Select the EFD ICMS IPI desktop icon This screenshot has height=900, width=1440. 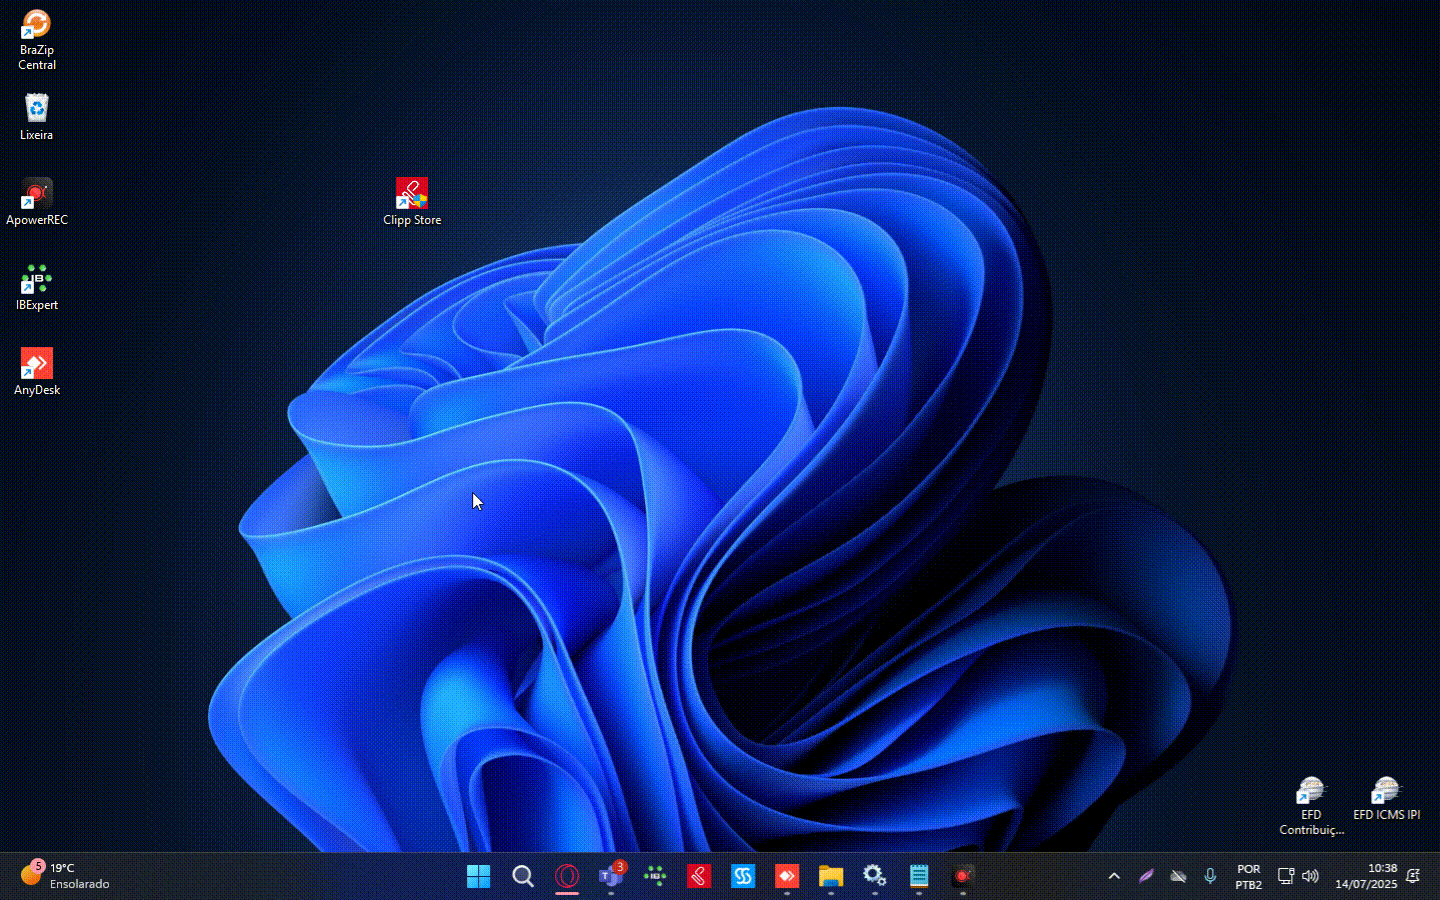pyautogui.click(x=1386, y=792)
